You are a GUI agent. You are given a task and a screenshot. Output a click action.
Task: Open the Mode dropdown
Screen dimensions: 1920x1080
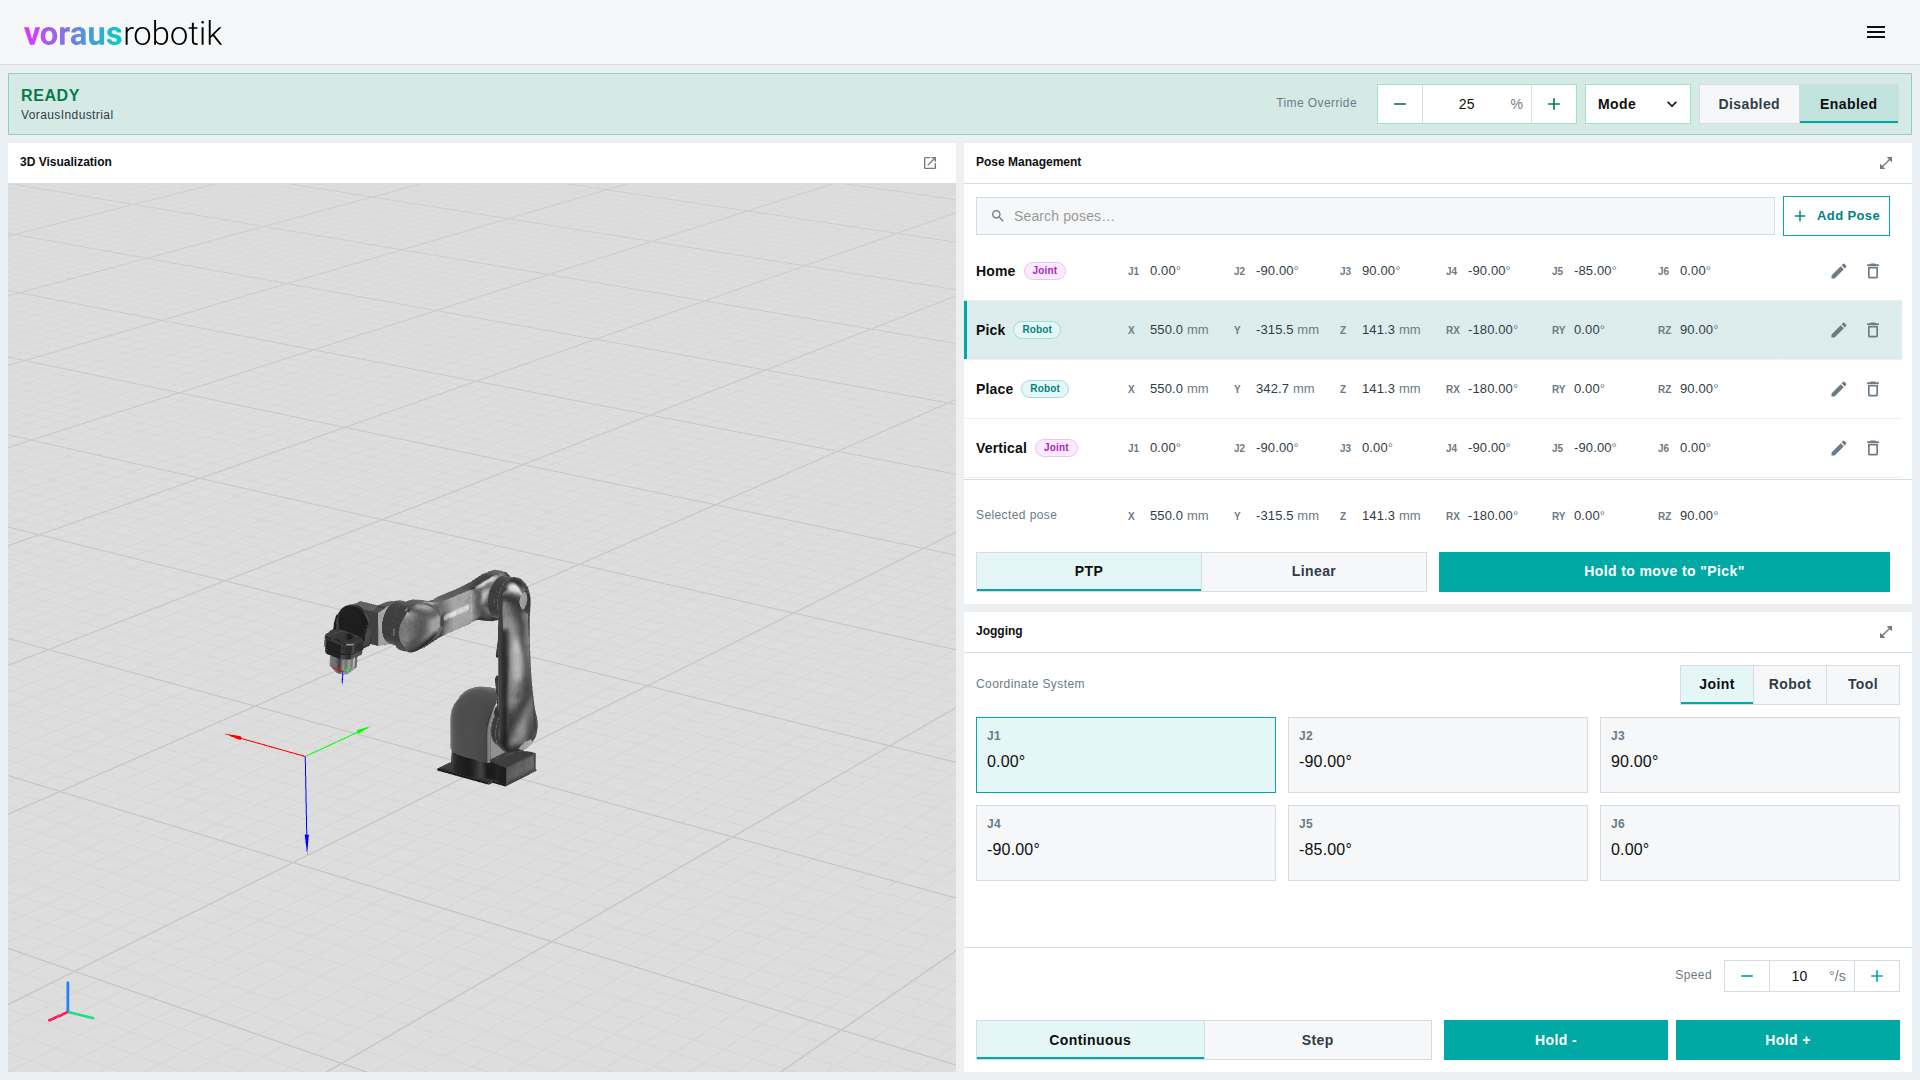1637,104
